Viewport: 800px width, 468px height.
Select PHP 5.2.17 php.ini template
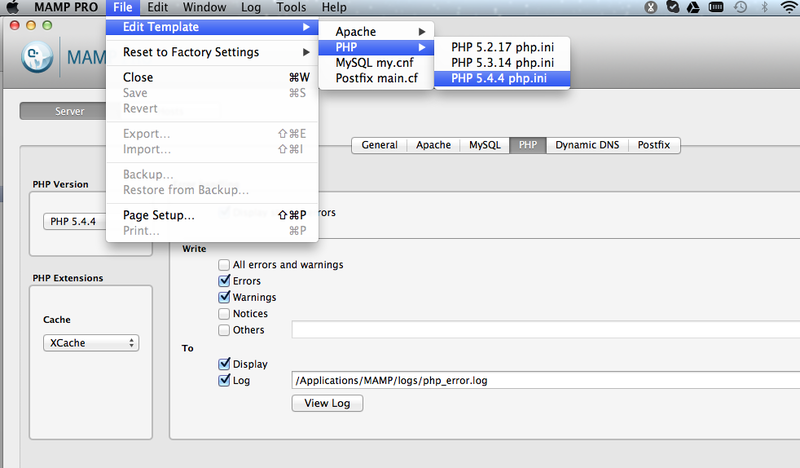(502, 47)
